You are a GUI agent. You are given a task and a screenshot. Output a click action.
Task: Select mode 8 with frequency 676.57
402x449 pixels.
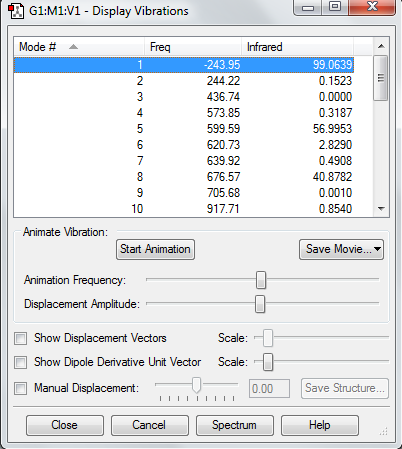tap(184, 177)
